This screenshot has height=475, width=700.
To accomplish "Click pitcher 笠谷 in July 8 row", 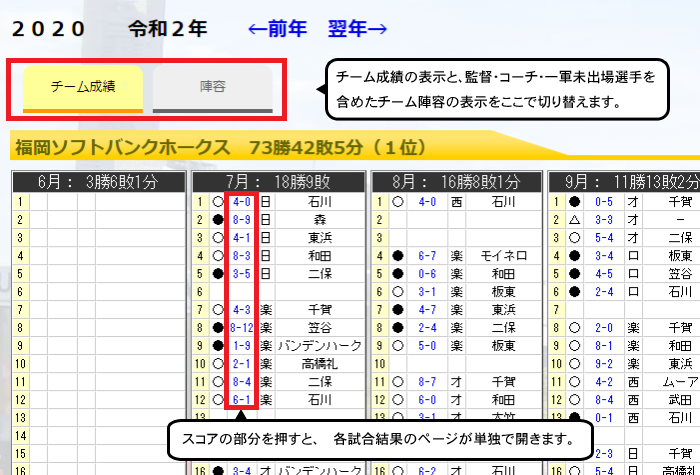I will [x=320, y=328].
